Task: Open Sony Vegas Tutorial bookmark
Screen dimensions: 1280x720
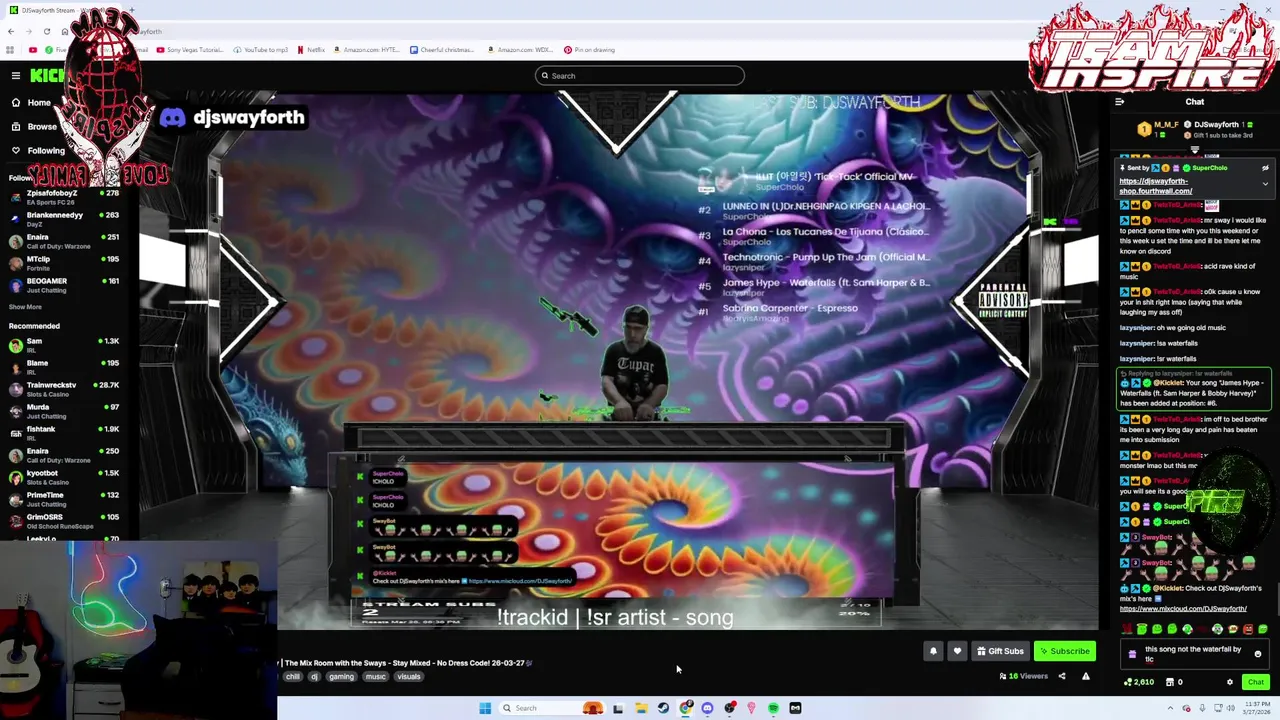Action: tap(190, 50)
